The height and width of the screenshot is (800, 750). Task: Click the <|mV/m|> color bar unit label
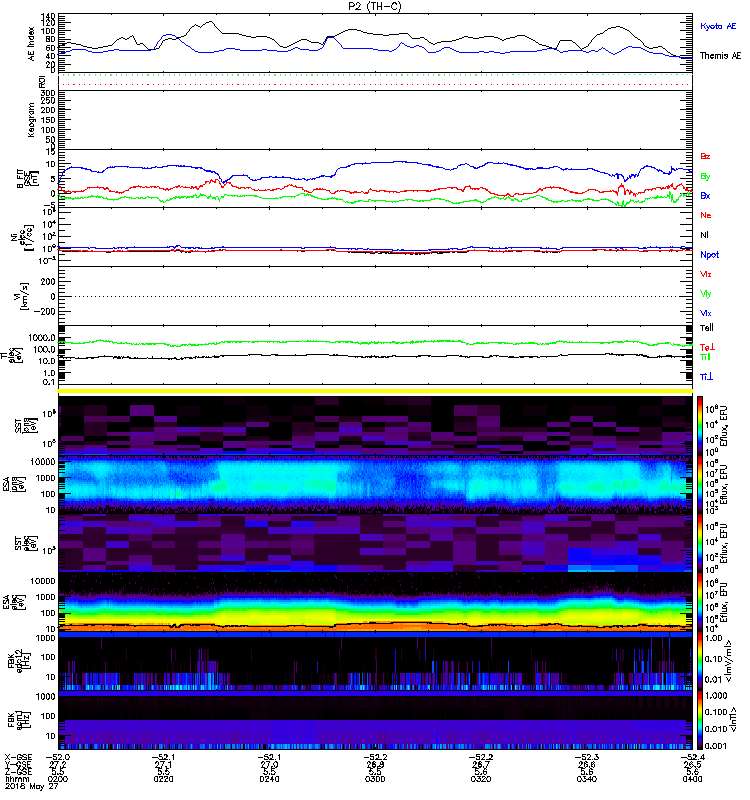coord(730,661)
